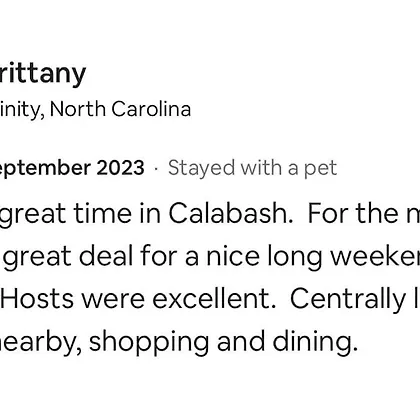Click the word 'excellent.' in review
The image size is (420, 420).
pos(214,299)
